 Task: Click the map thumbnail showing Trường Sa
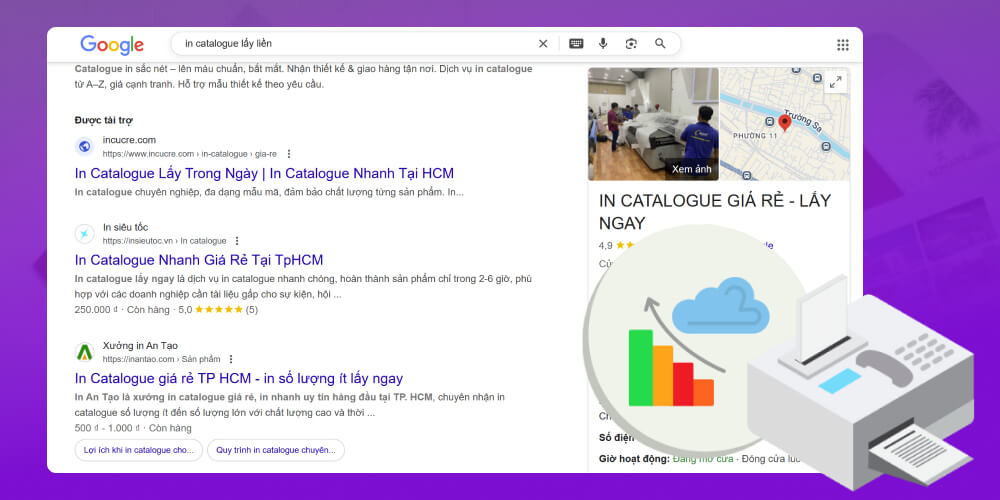click(x=784, y=124)
